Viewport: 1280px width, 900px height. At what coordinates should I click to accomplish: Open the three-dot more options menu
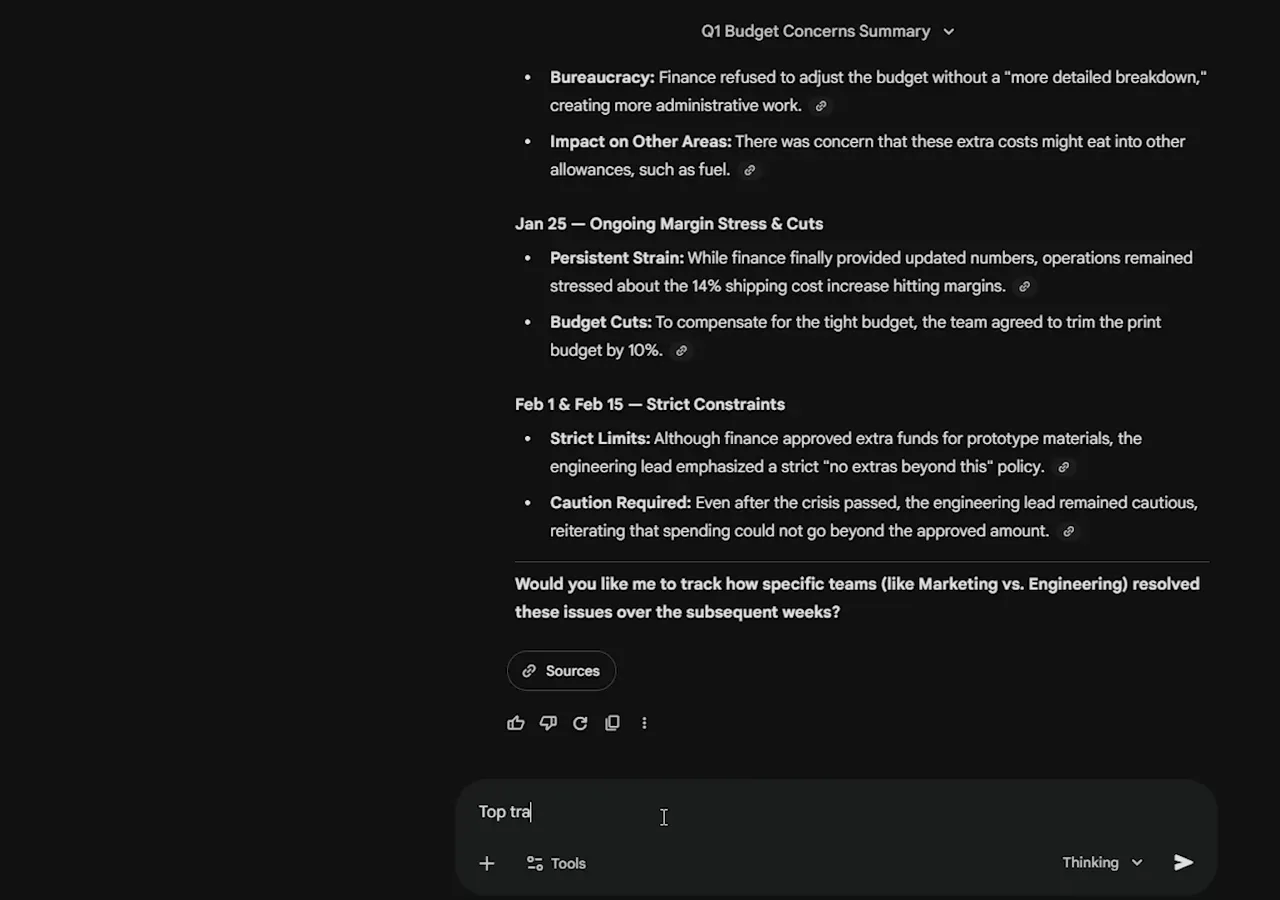(644, 723)
